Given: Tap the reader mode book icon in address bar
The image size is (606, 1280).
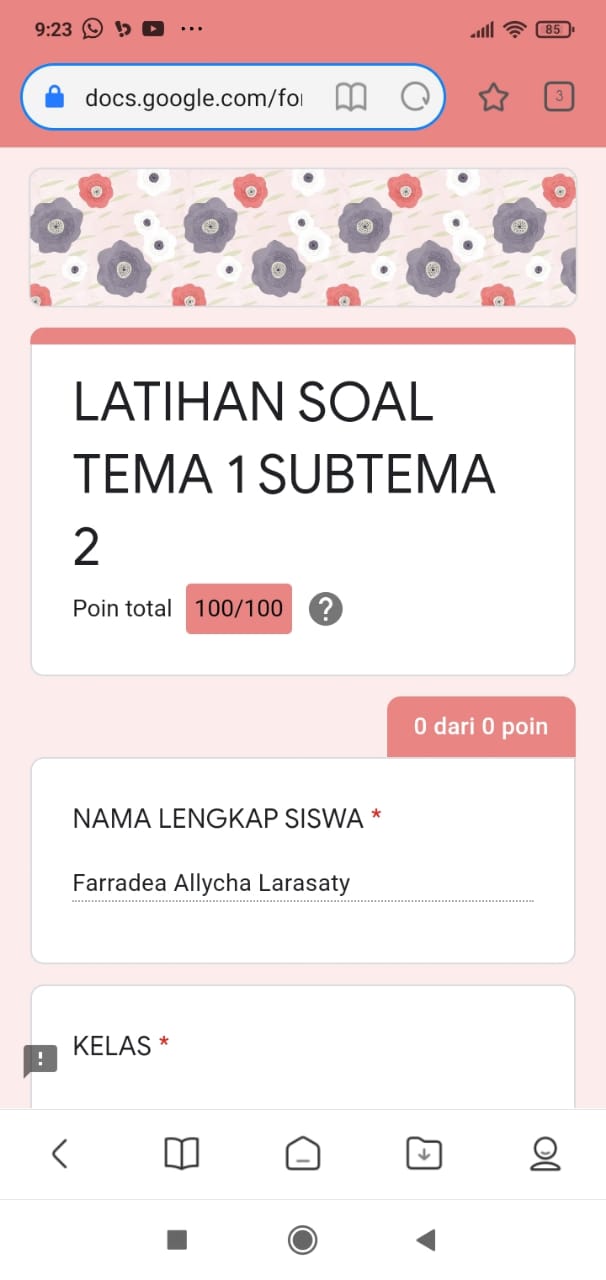Looking at the screenshot, I should (351, 97).
